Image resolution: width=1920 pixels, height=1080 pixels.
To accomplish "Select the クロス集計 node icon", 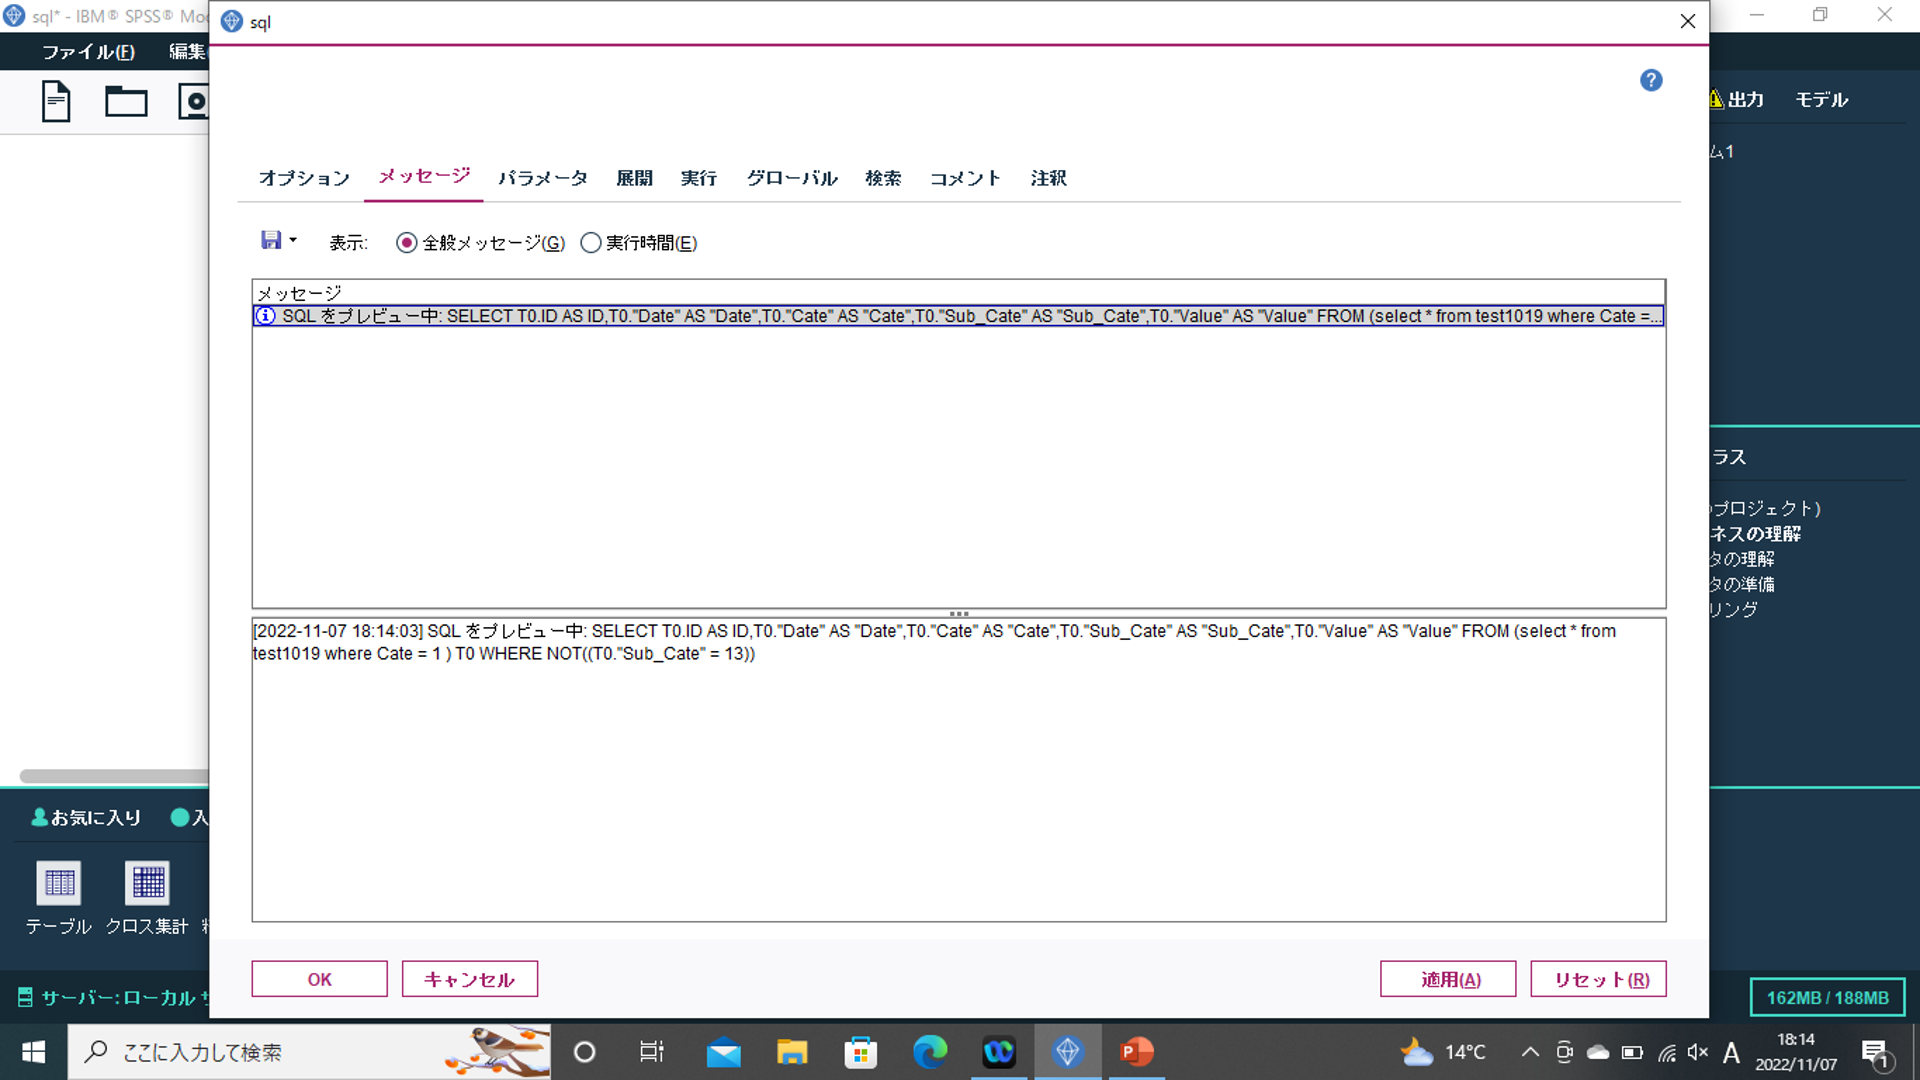I will click(147, 883).
